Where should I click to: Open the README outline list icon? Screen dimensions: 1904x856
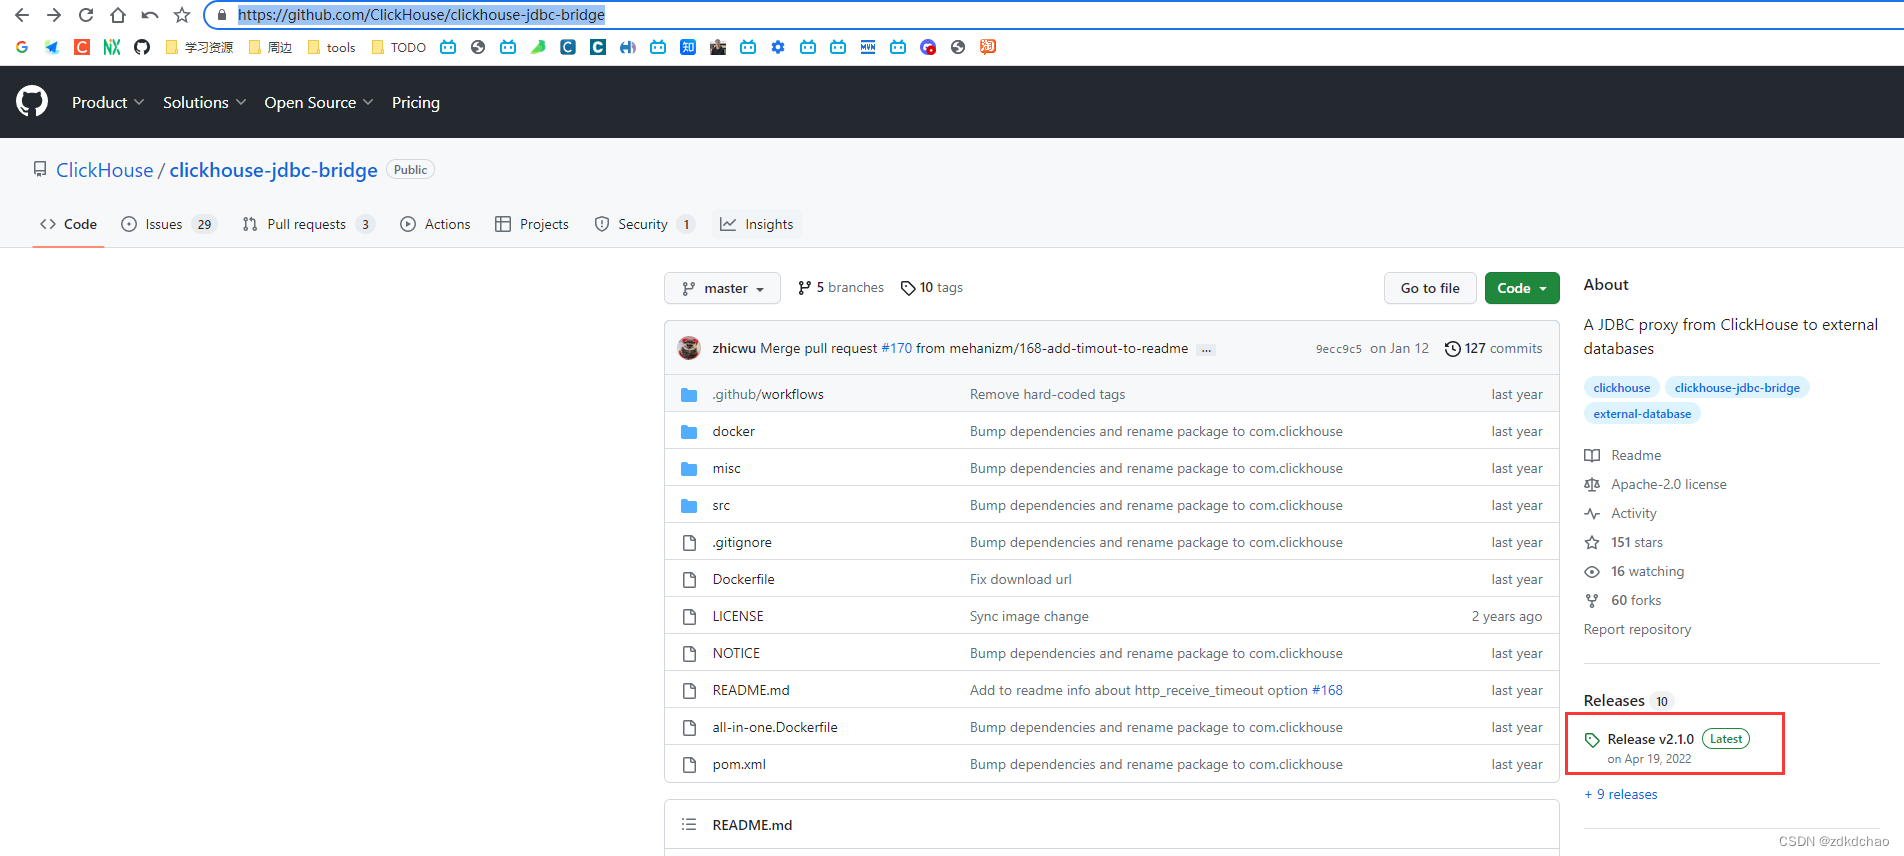click(x=689, y=824)
